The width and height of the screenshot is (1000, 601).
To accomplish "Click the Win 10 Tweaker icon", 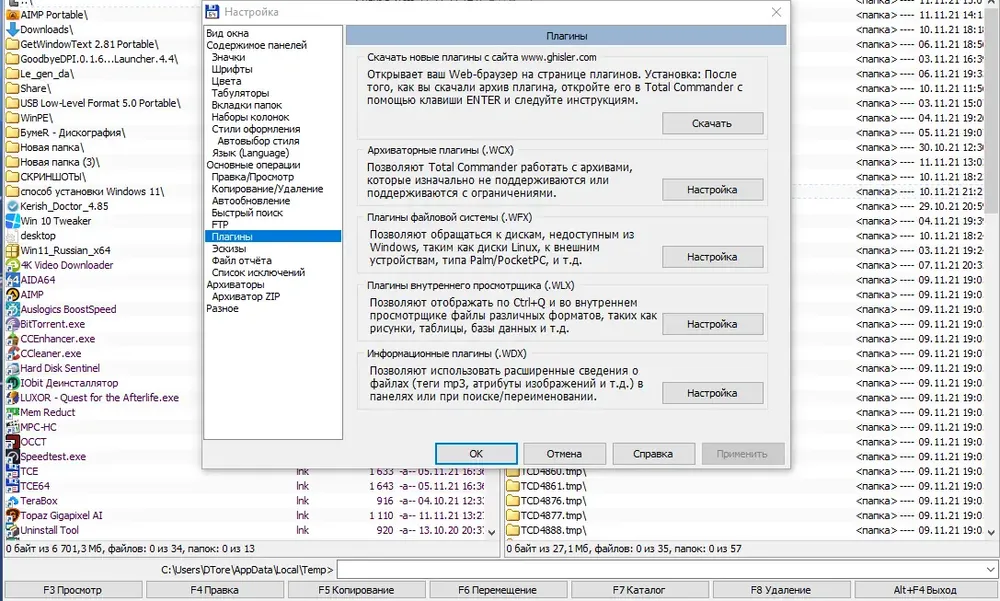I will click(12, 221).
